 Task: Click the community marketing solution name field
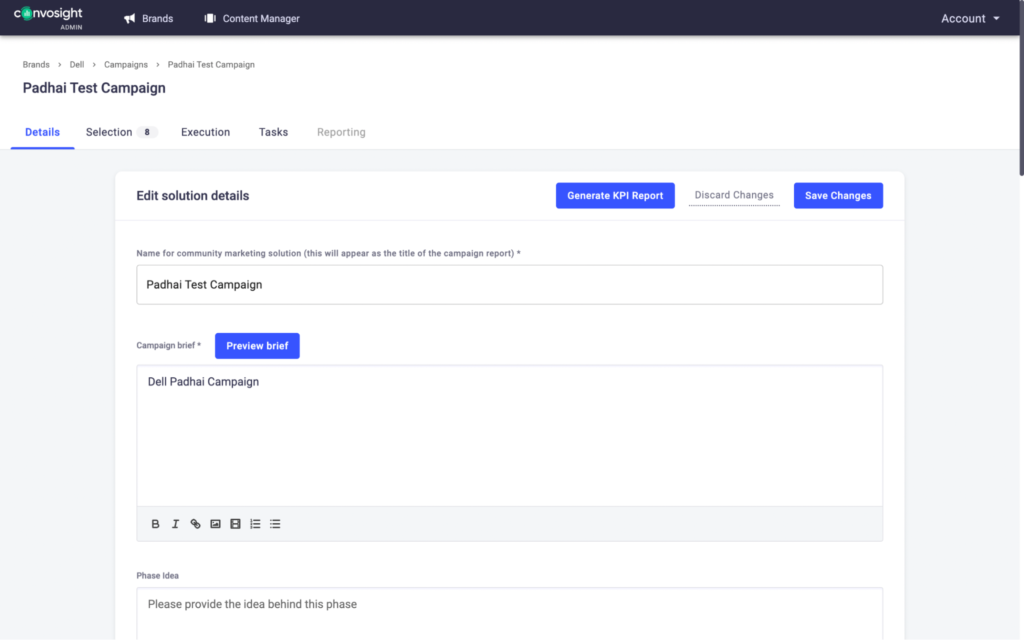509,285
